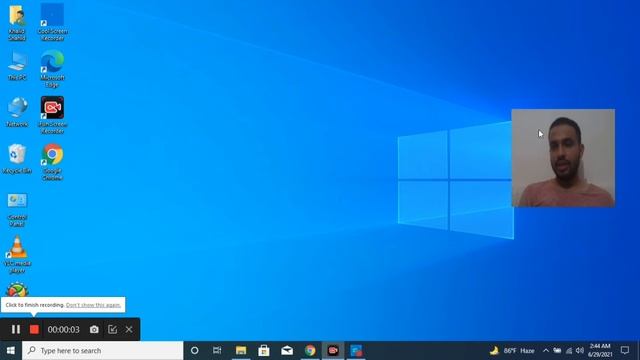Open the Mail app from the taskbar
Image resolution: width=640 pixels, height=360 pixels.
point(287,351)
